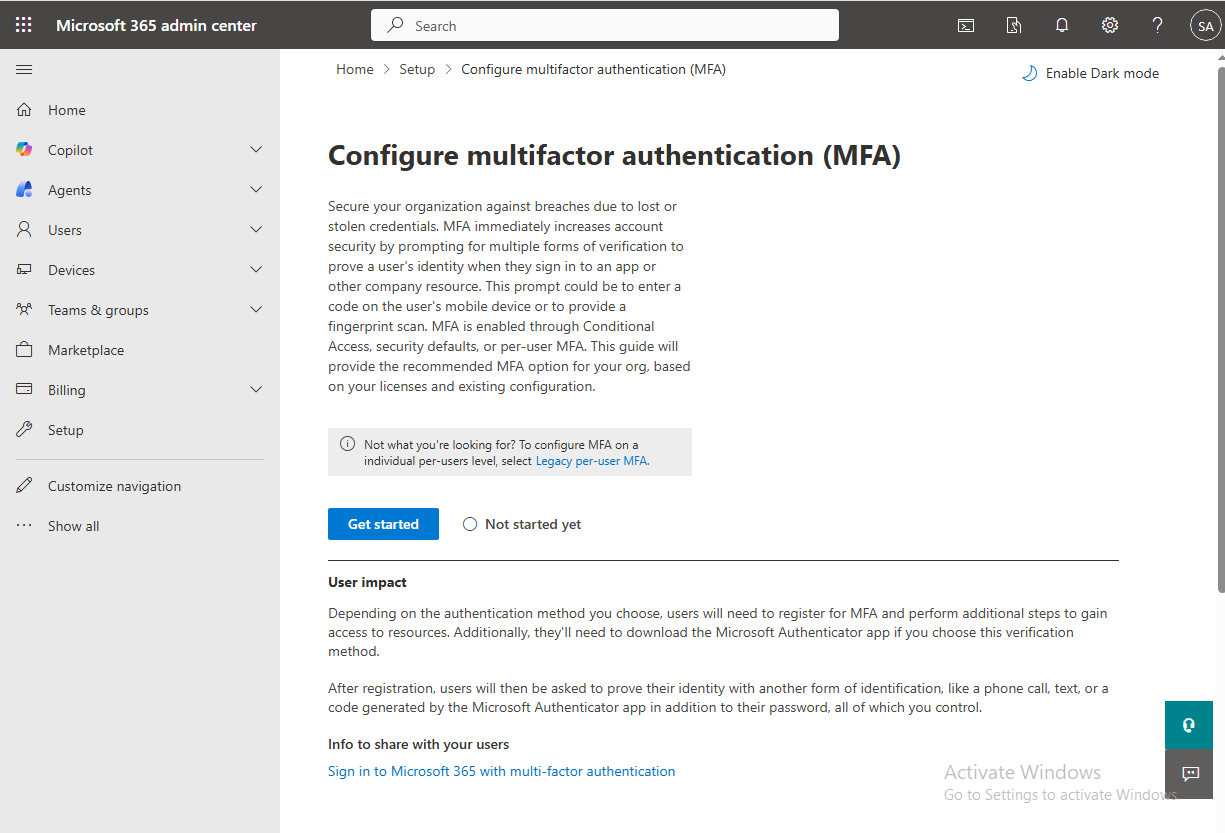The width and height of the screenshot is (1225, 833).
Task: Click the Customize navigation pencil icon
Action: point(24,486)
